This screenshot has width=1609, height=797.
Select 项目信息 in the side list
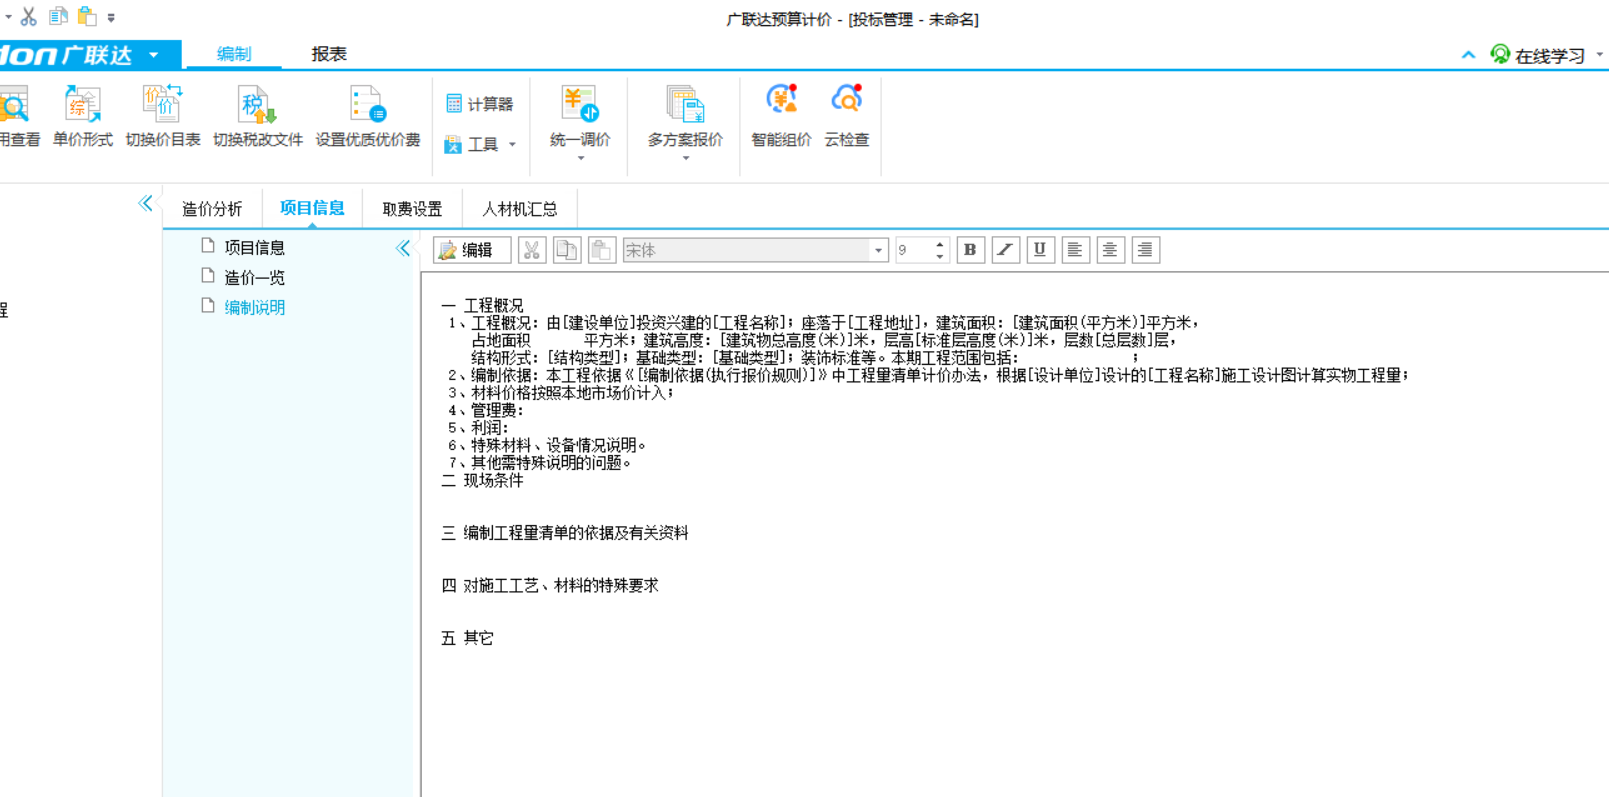click(254, 247)
